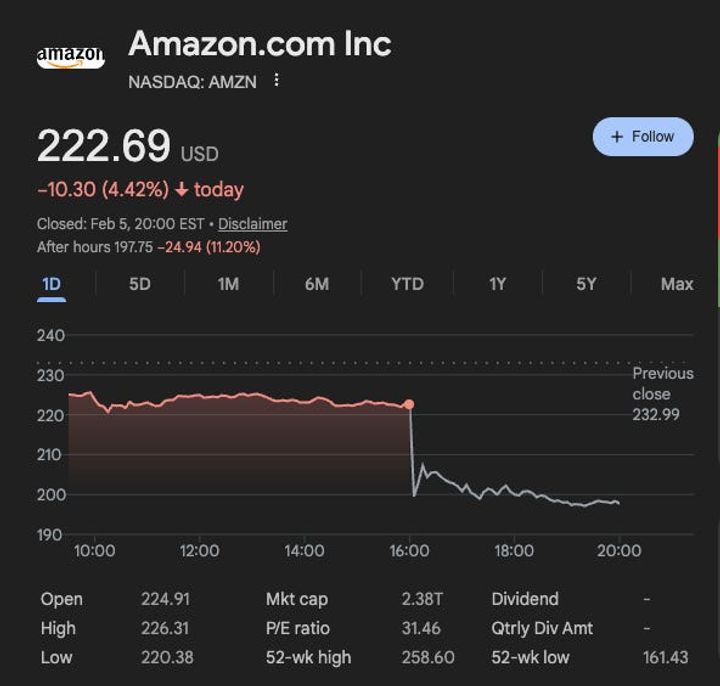The height and width of the screenshot is (686, 720).
Task: Click the Previous close label on chart
Action: pos(662,384)
